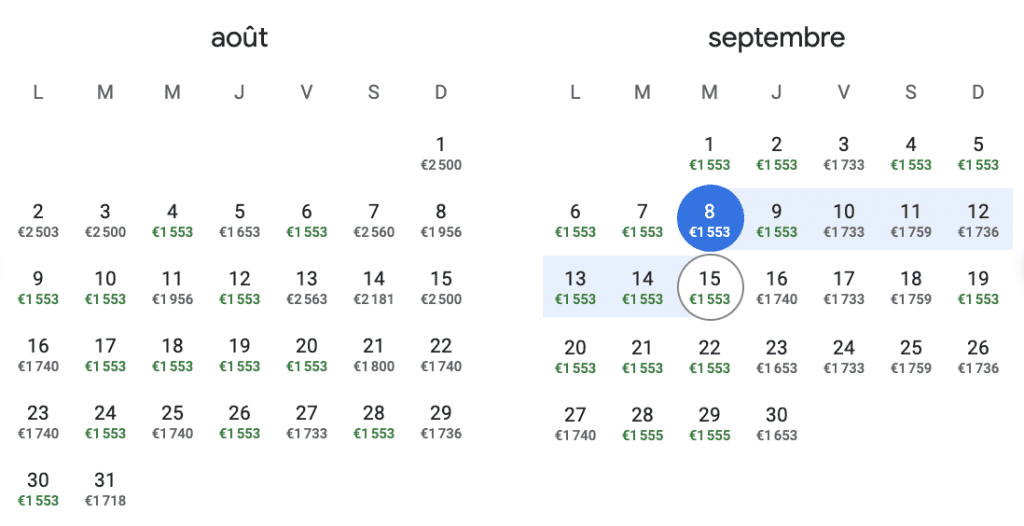Click August 31 priced €1 718
Viewport: 1024px width, 526px height.
105,490
